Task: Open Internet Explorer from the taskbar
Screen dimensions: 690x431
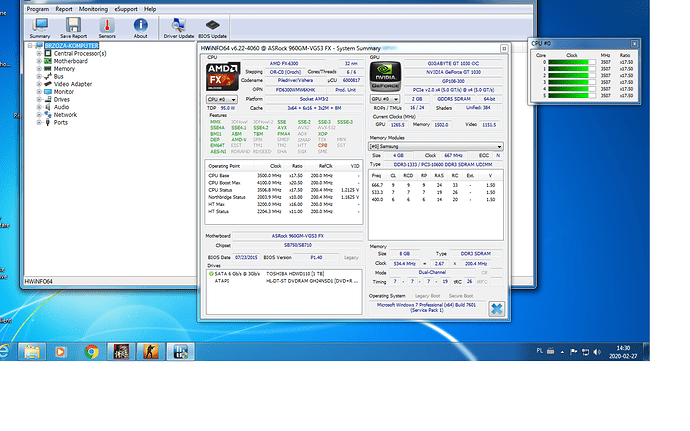Action: [x=4, y=351]
